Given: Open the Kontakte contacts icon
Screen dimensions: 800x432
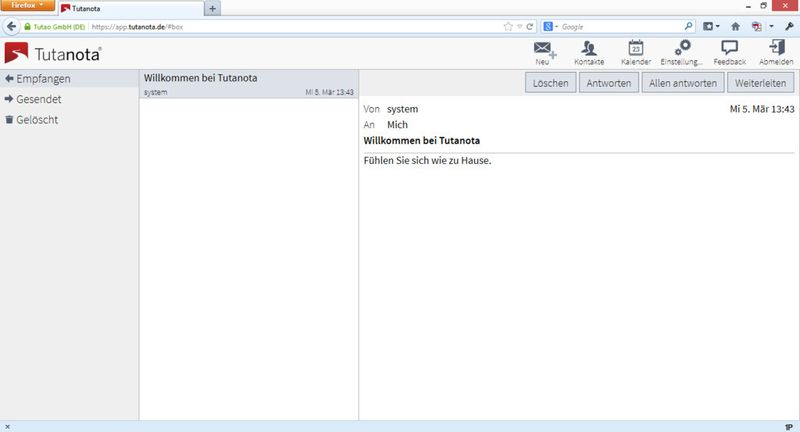Looking at the screenshot, I should click(589, 53).
